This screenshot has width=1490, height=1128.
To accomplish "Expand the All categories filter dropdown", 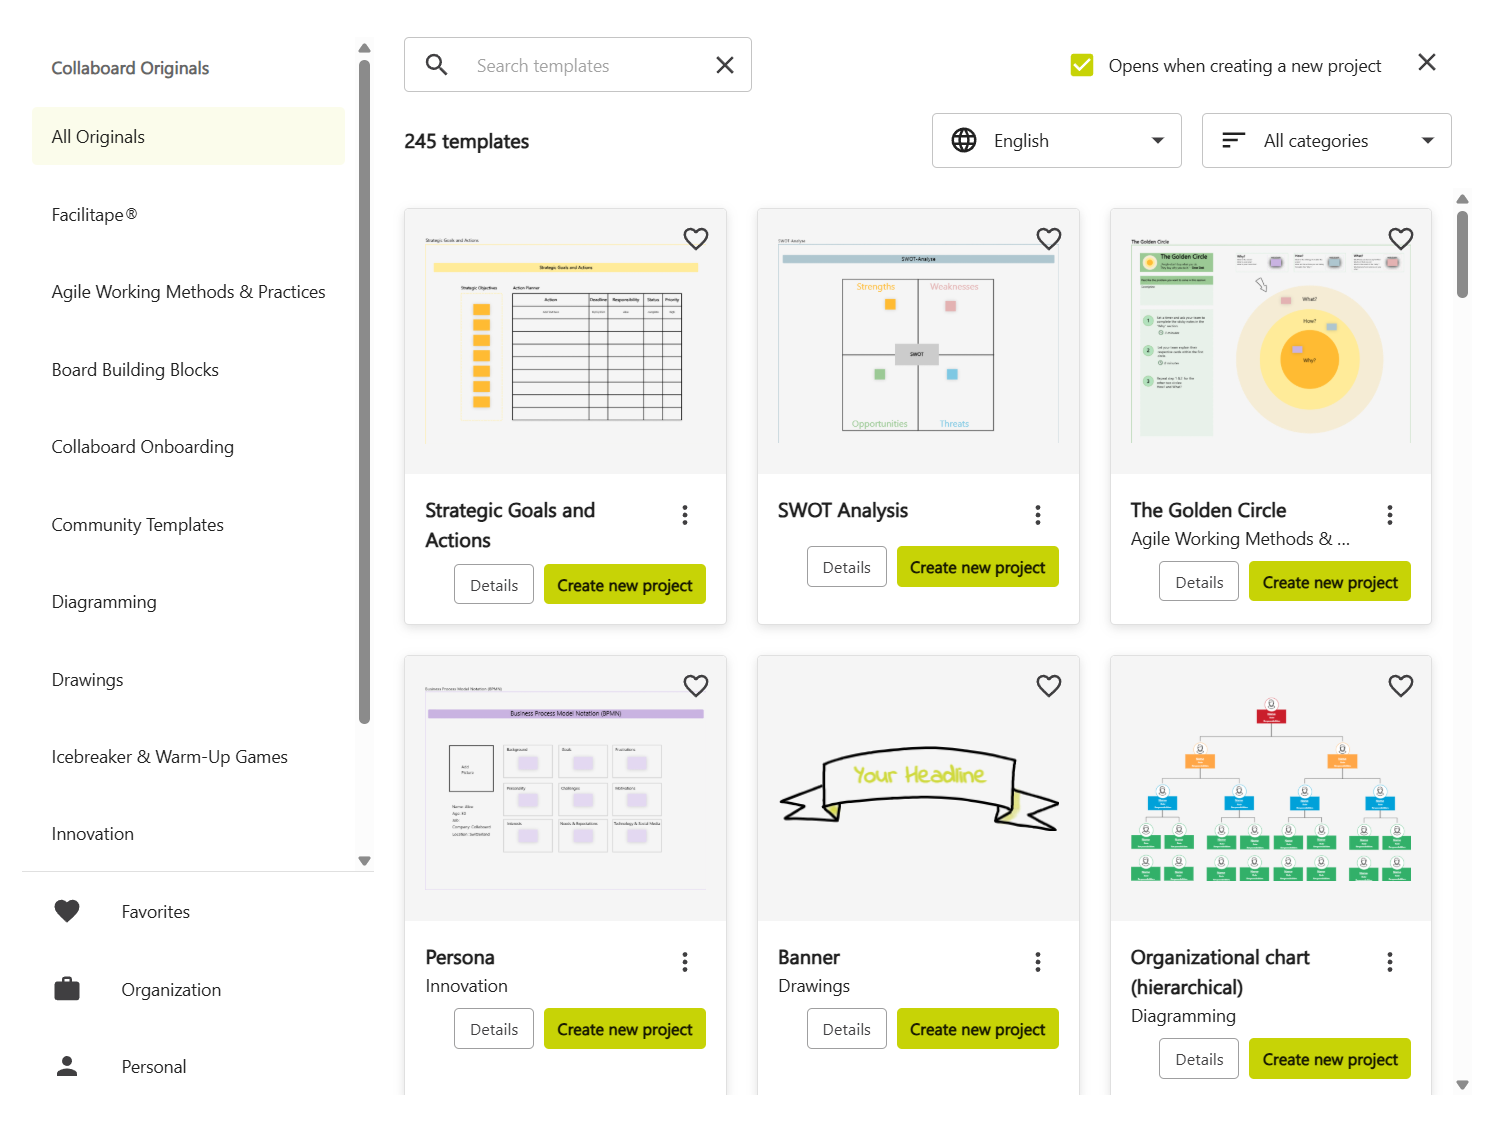I will click(1326, 141).
